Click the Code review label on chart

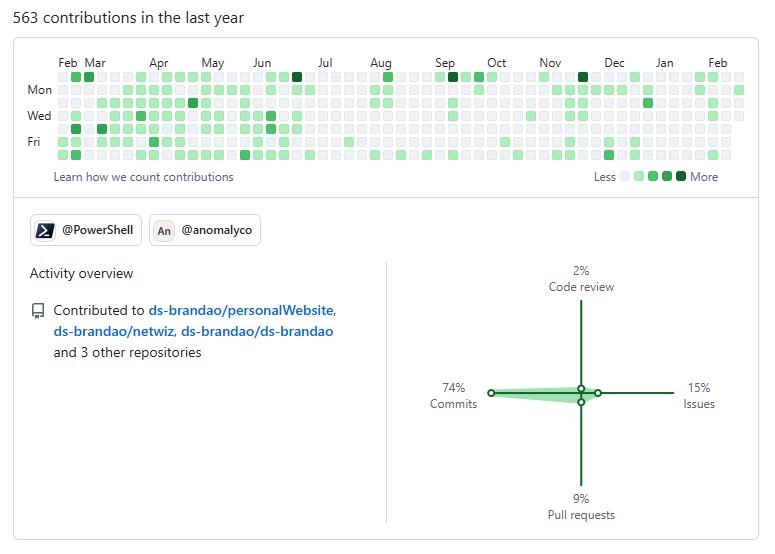(581, 287)
